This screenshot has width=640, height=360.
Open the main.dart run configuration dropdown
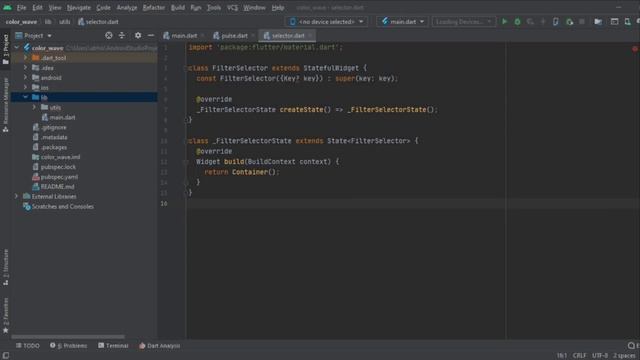[402, 22]
